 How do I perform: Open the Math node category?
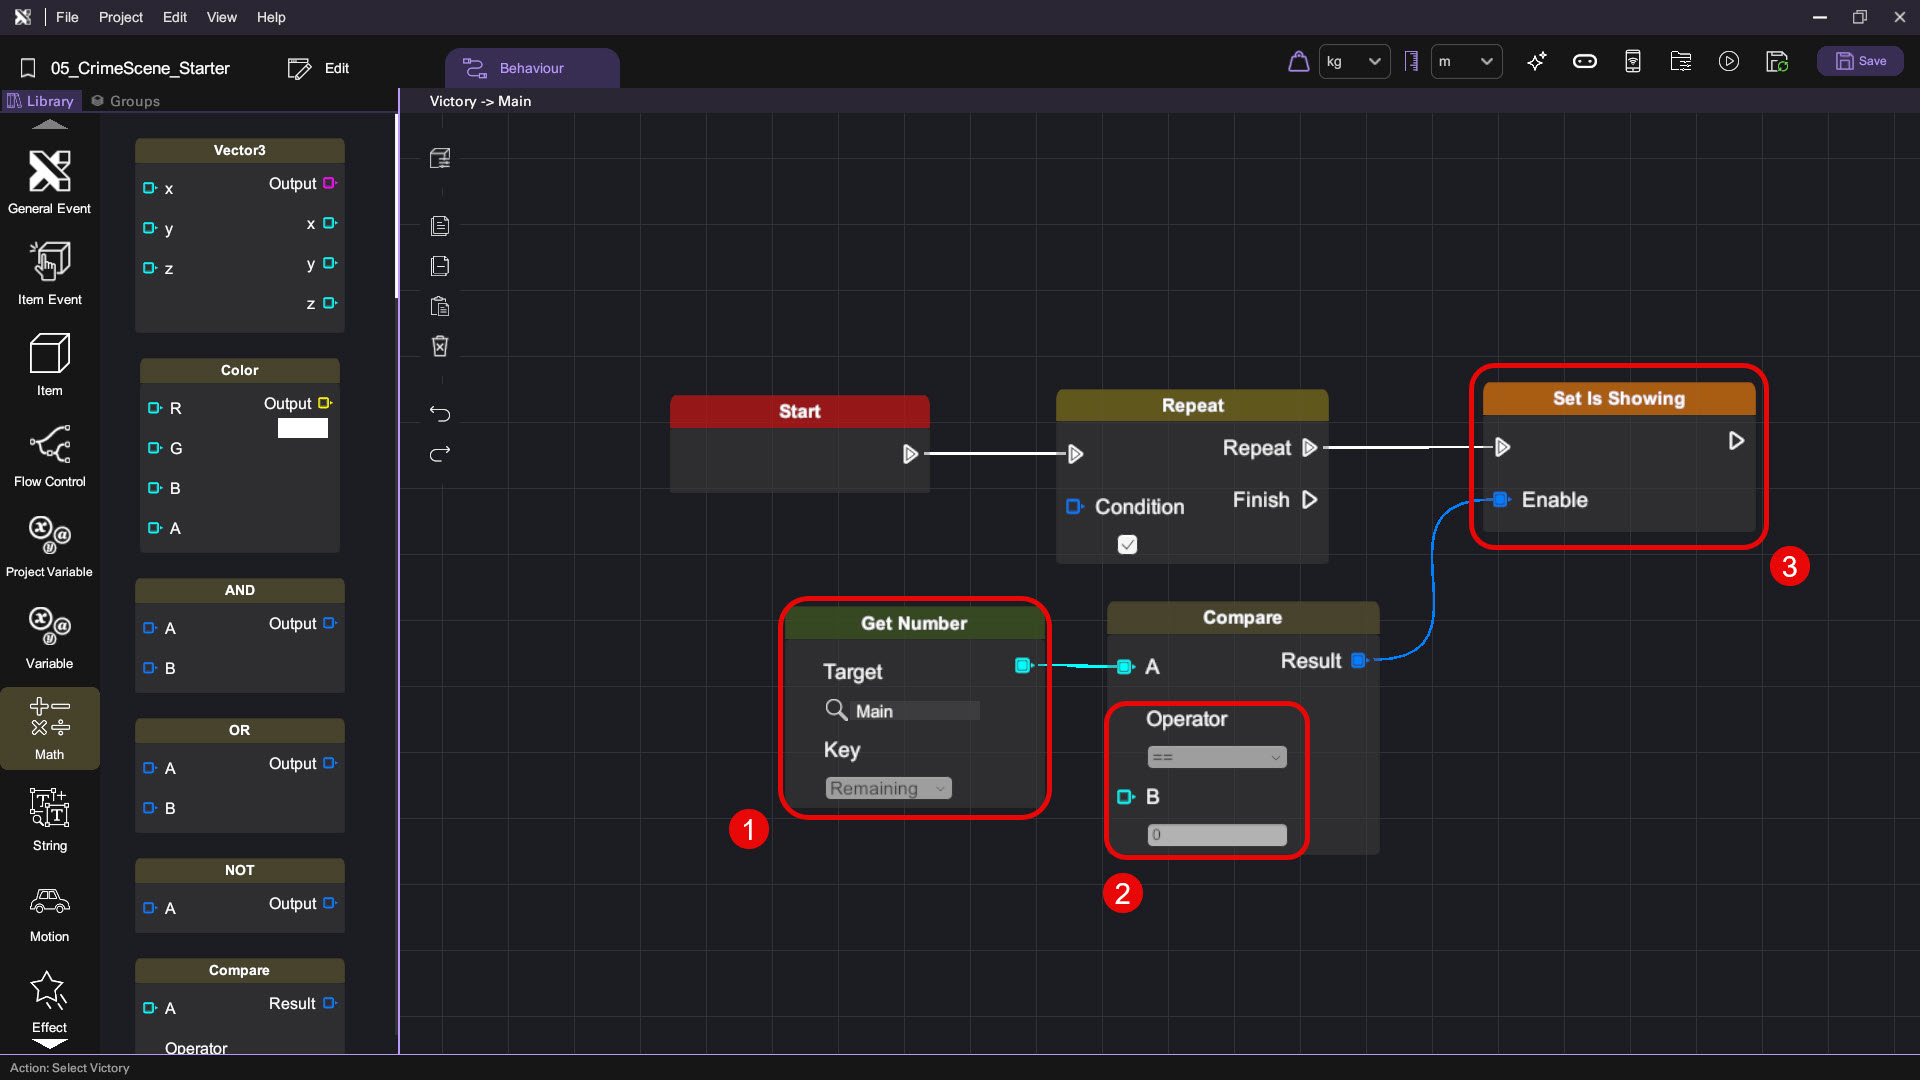(x=49, y=727)
